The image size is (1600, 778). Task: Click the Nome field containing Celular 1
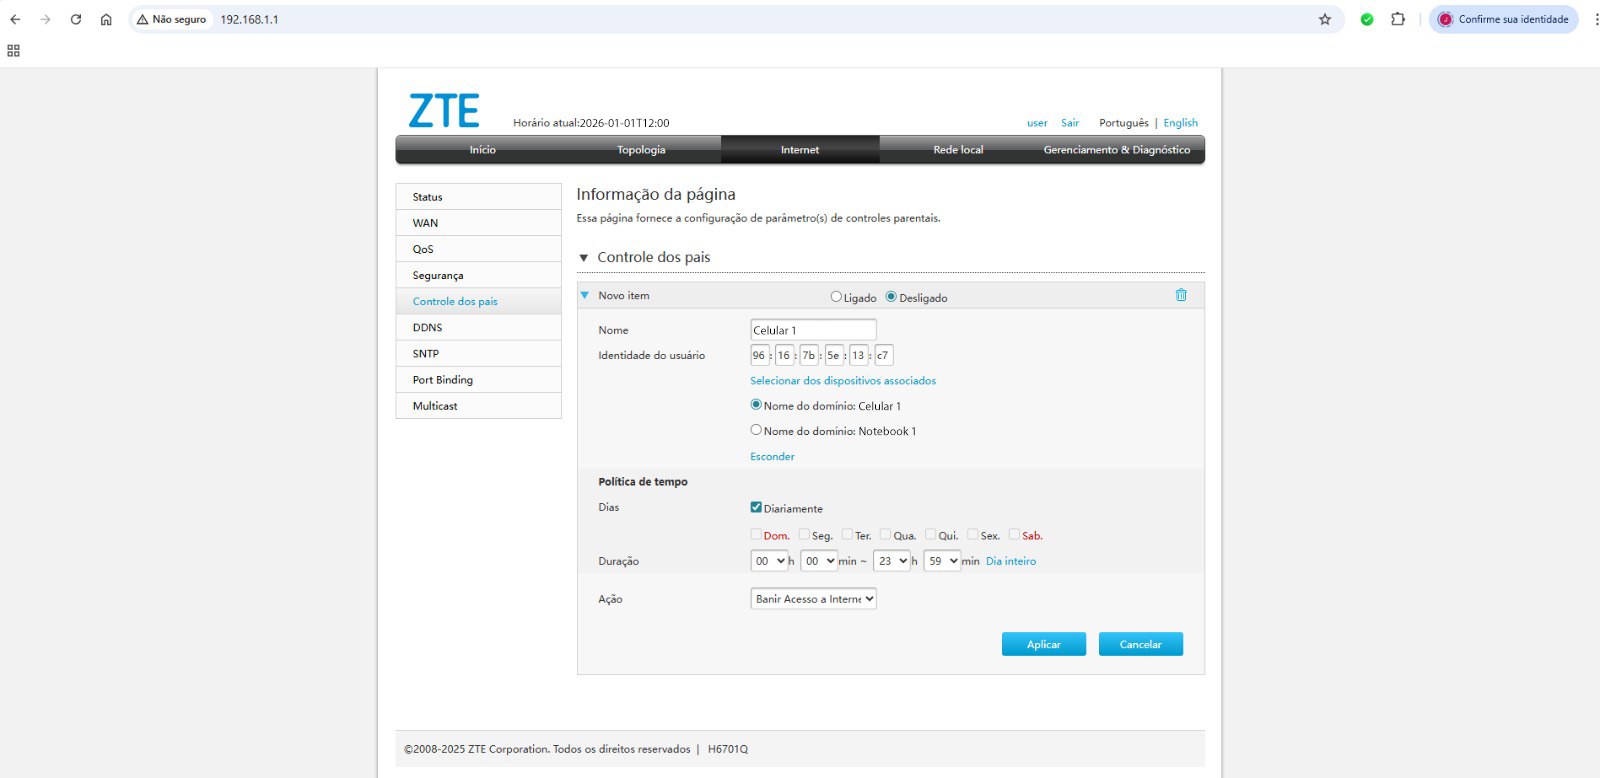(813, 330)
